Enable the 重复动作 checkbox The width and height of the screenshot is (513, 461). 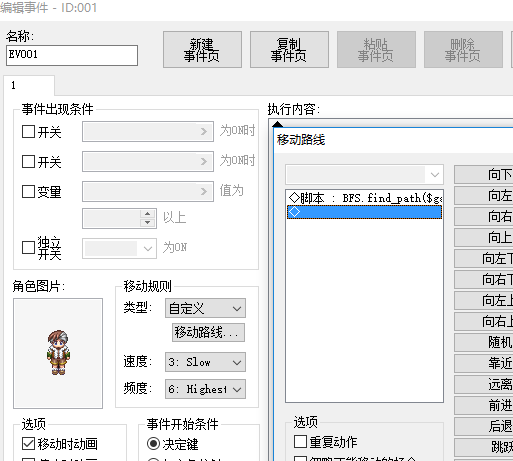[300, 442]
